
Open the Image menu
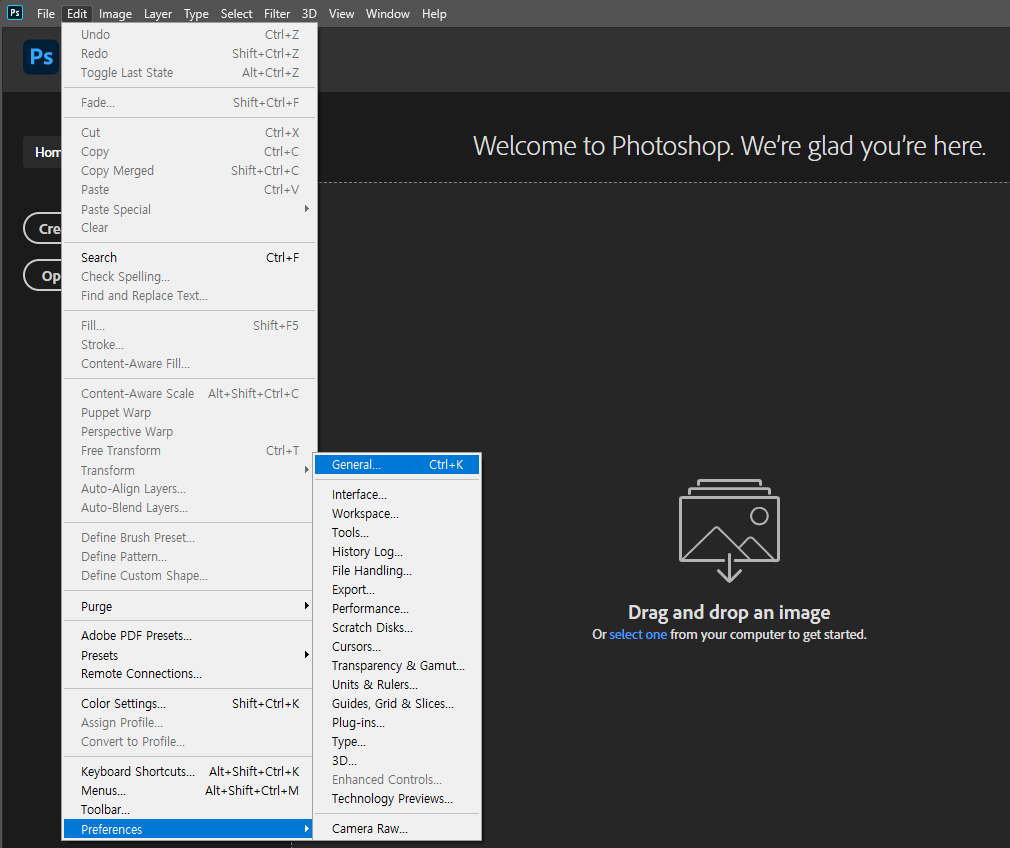(115, 14)
